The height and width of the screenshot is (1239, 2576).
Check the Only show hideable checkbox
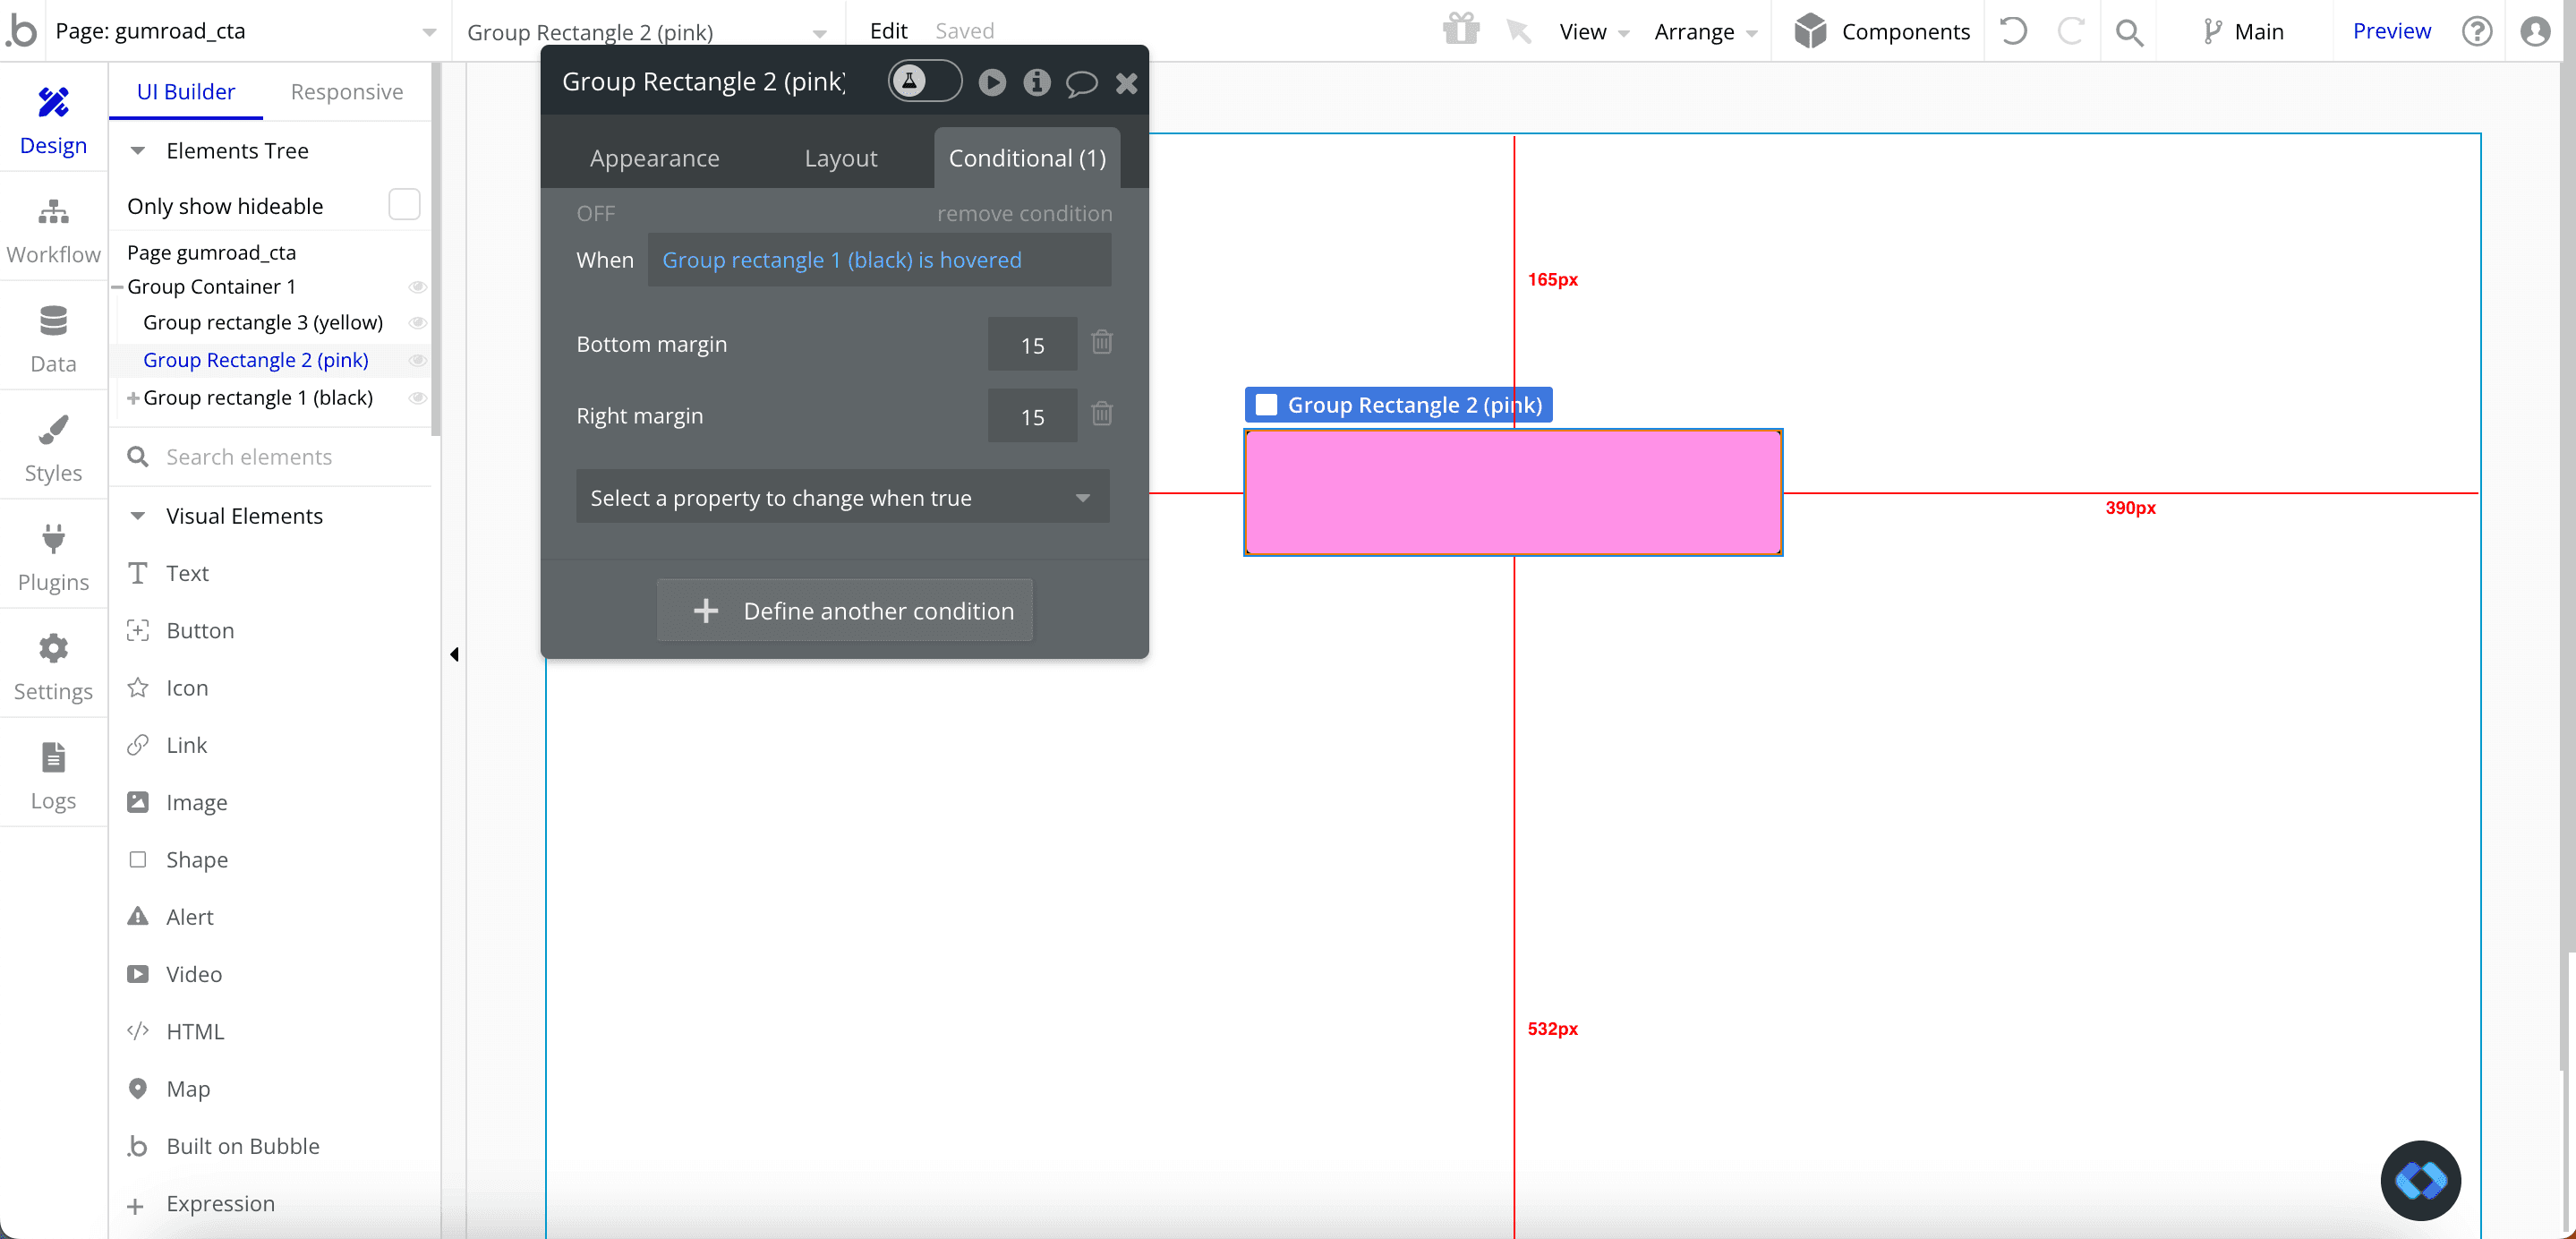(403, 204)
